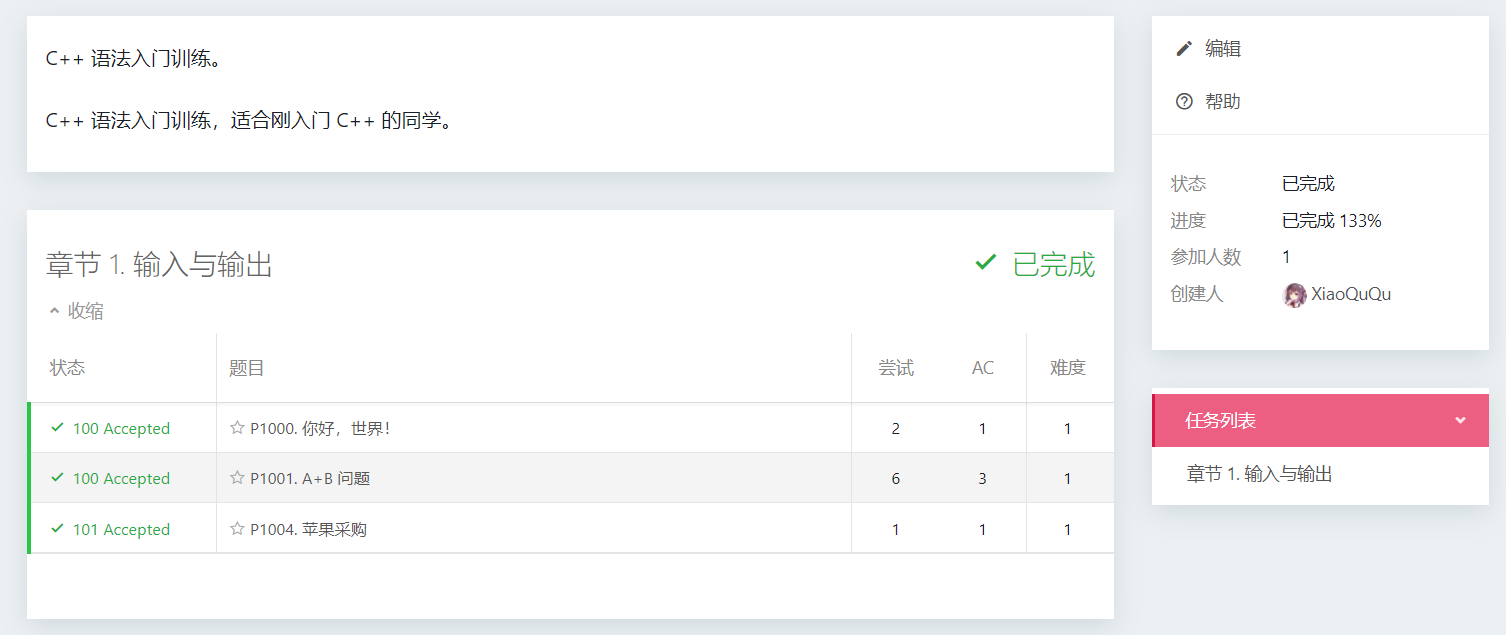Click difficulty 1 for P1004
Screen dimensions: 1506x635
click(1067, 528)
